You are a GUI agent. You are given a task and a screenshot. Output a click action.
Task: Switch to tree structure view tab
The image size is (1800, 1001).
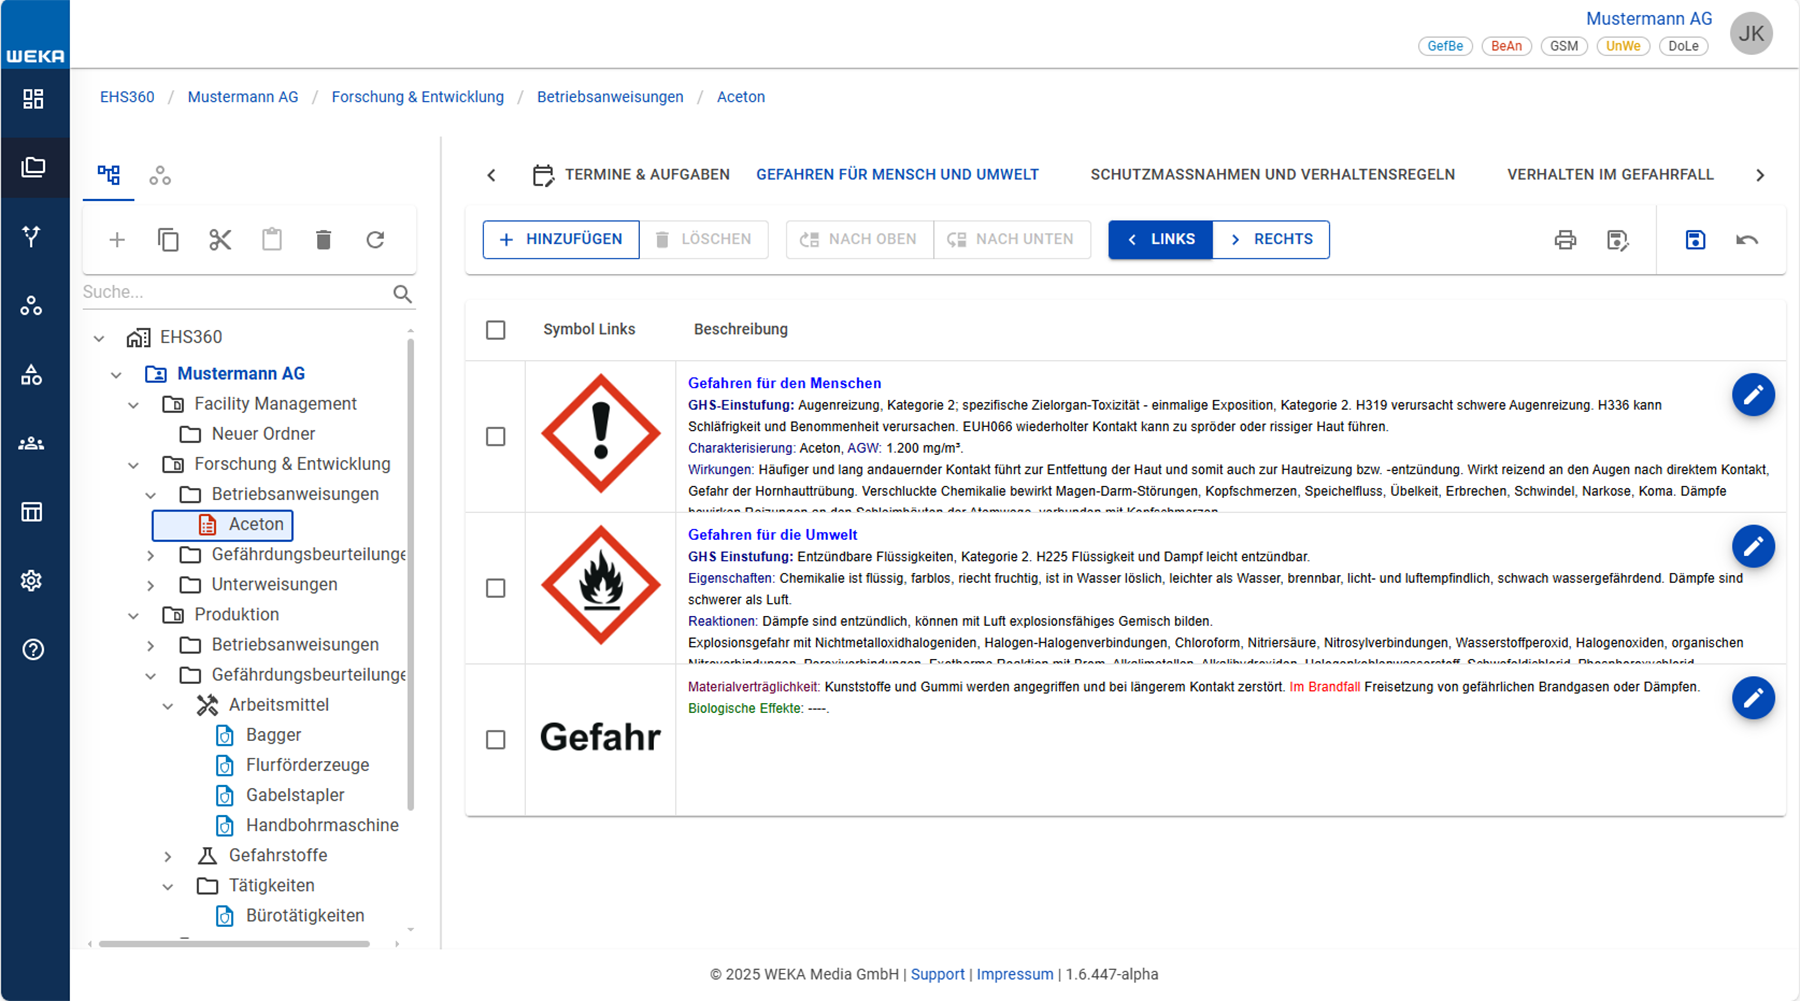tap(109, 176)
